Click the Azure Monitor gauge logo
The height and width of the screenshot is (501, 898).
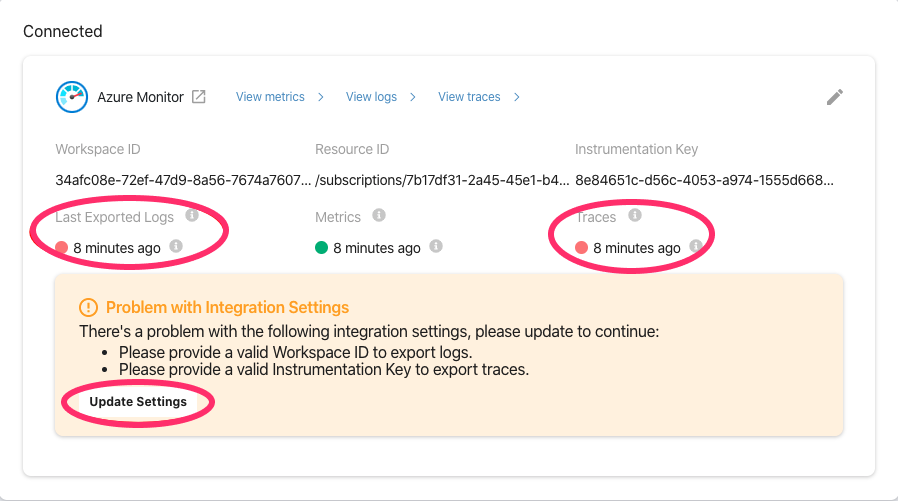click(72, 97)
